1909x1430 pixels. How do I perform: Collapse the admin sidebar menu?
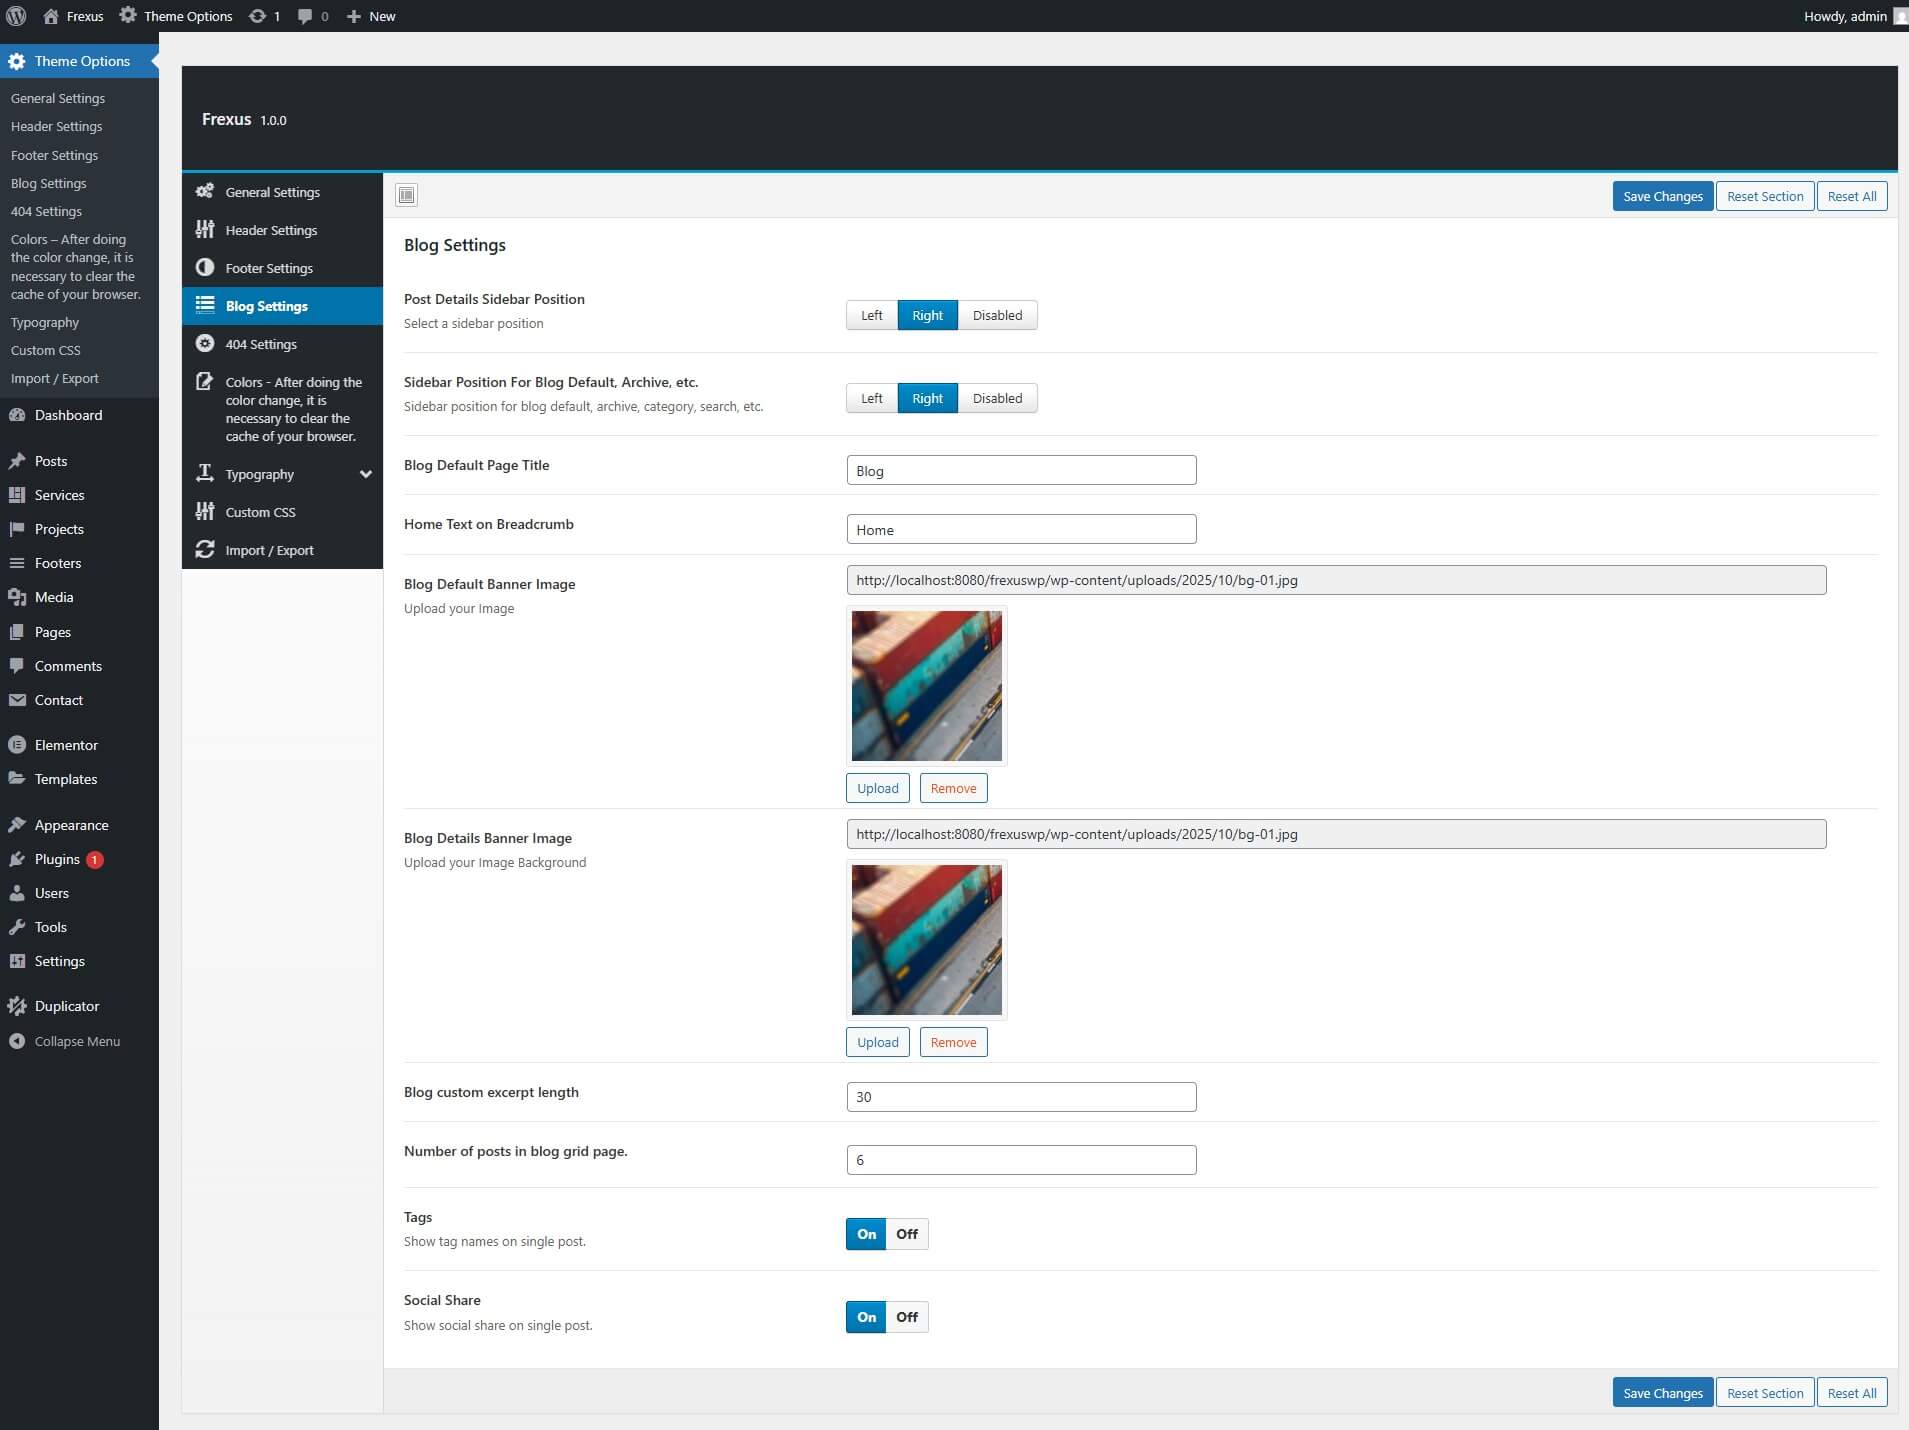point(77,1041)
